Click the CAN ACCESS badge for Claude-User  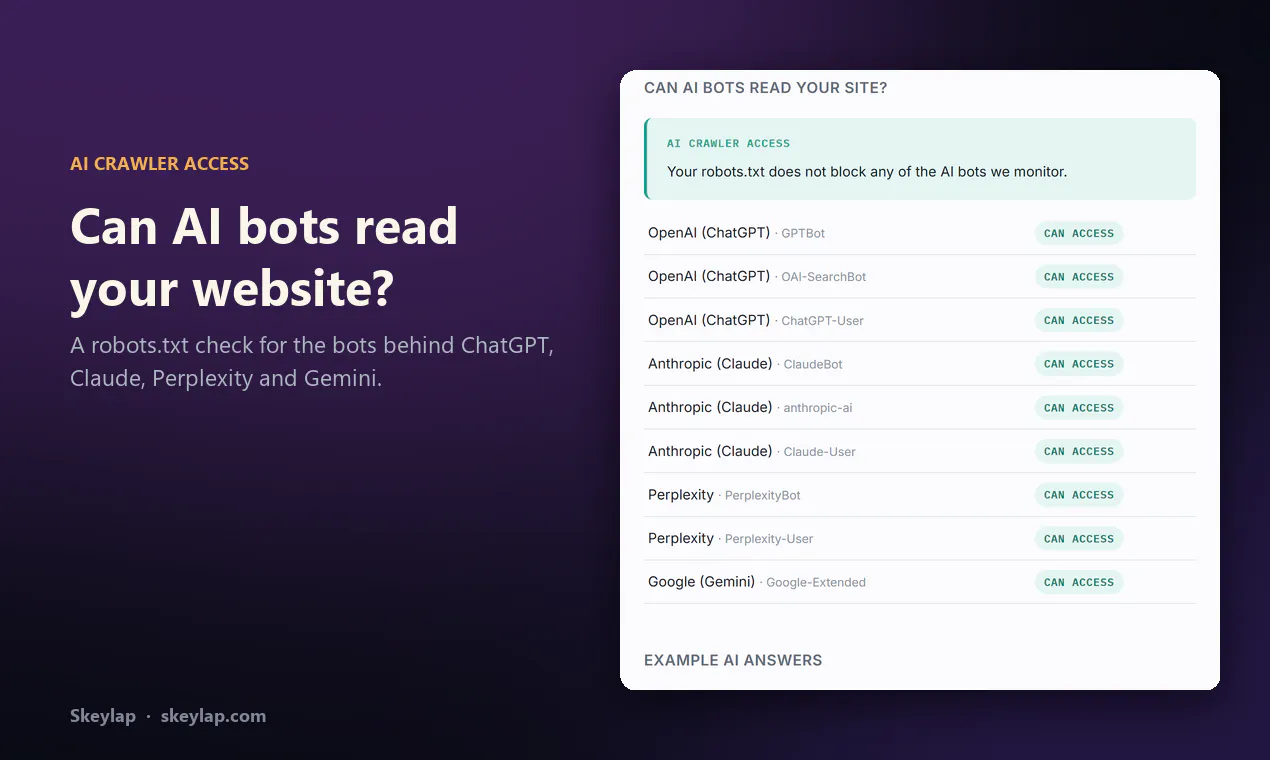[1079, 452]
